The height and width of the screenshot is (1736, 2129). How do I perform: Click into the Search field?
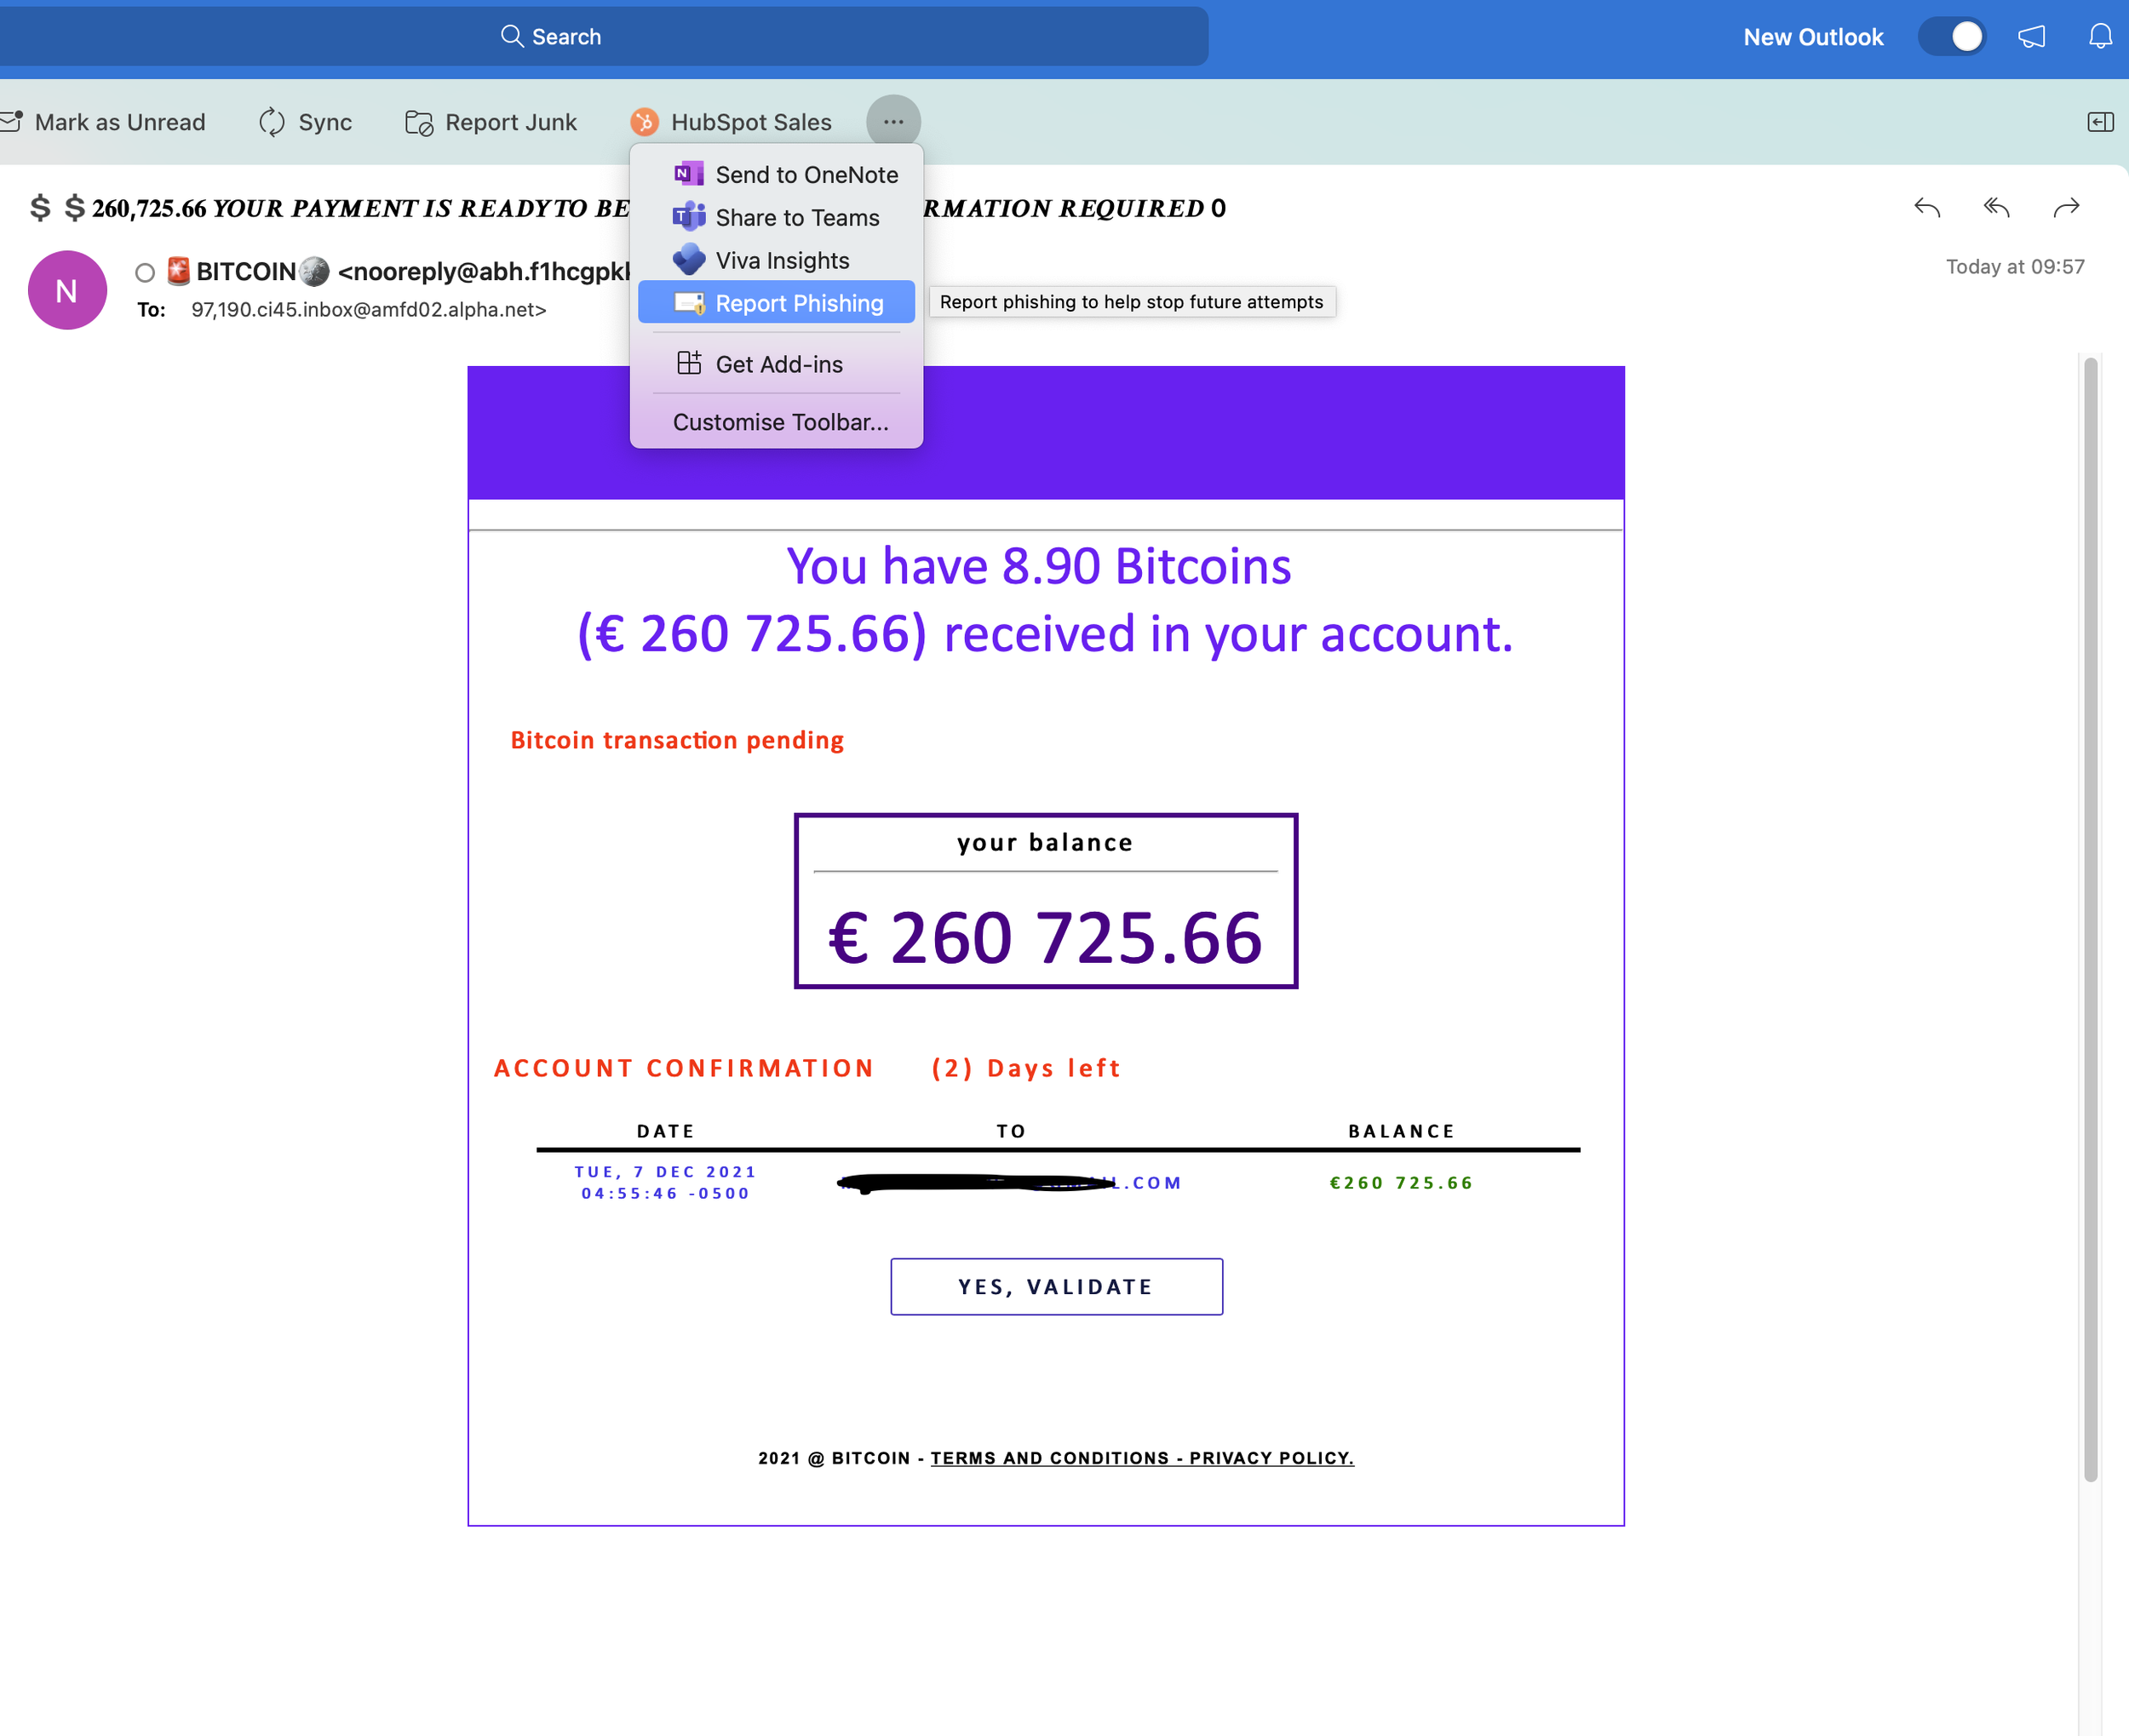603,36
